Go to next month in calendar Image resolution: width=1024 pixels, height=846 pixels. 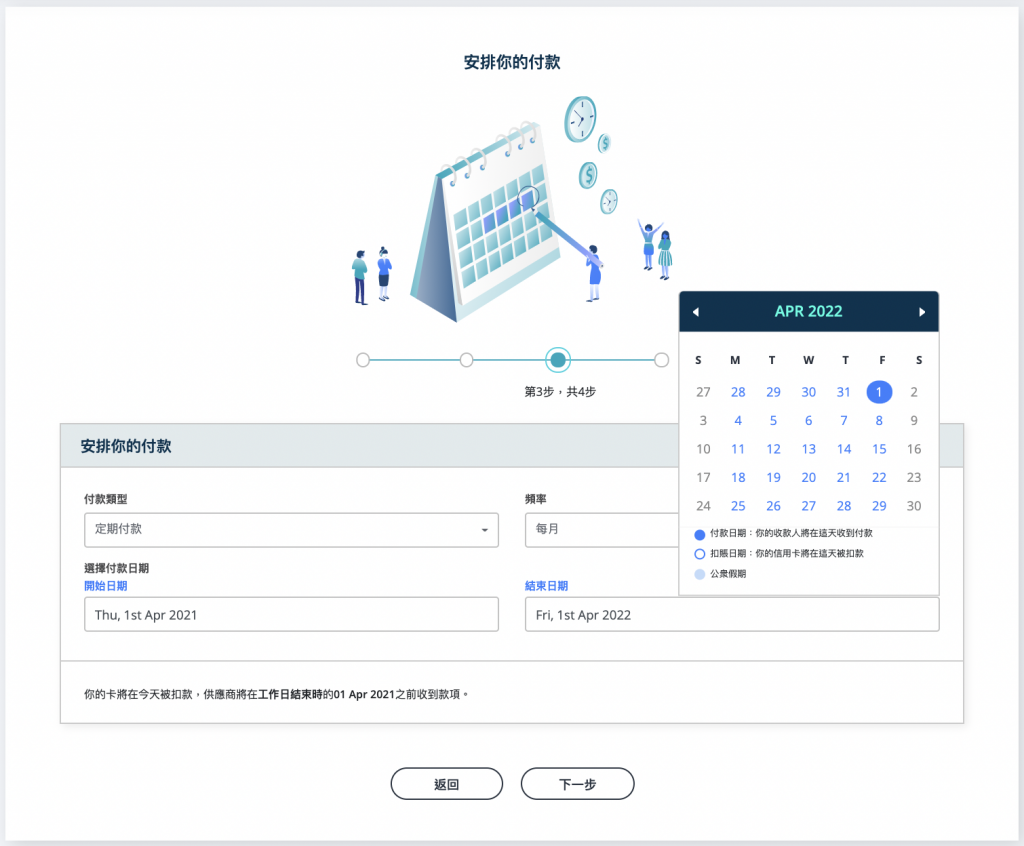click(x=921, y=312)
